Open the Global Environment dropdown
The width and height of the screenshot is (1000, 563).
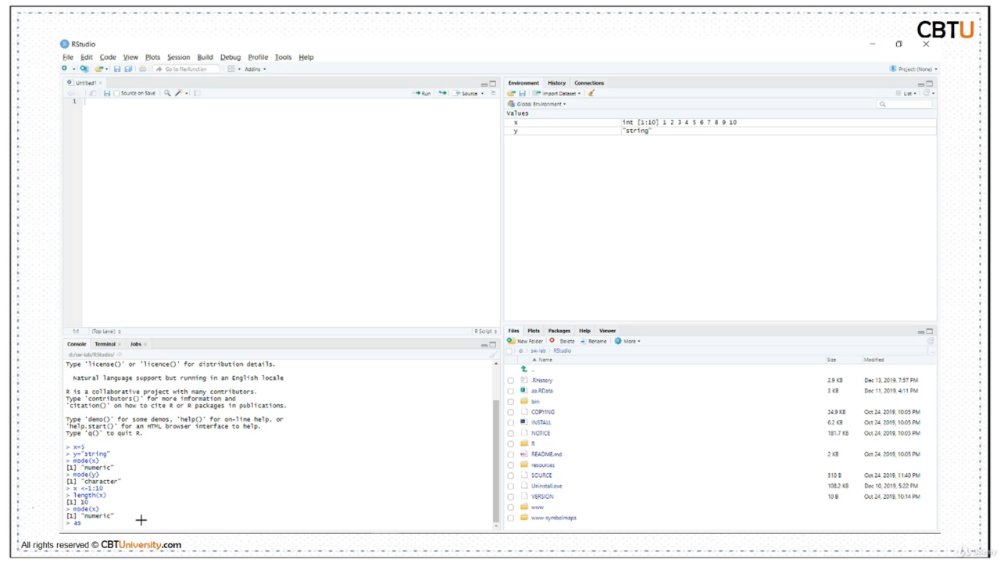point(537,104)
